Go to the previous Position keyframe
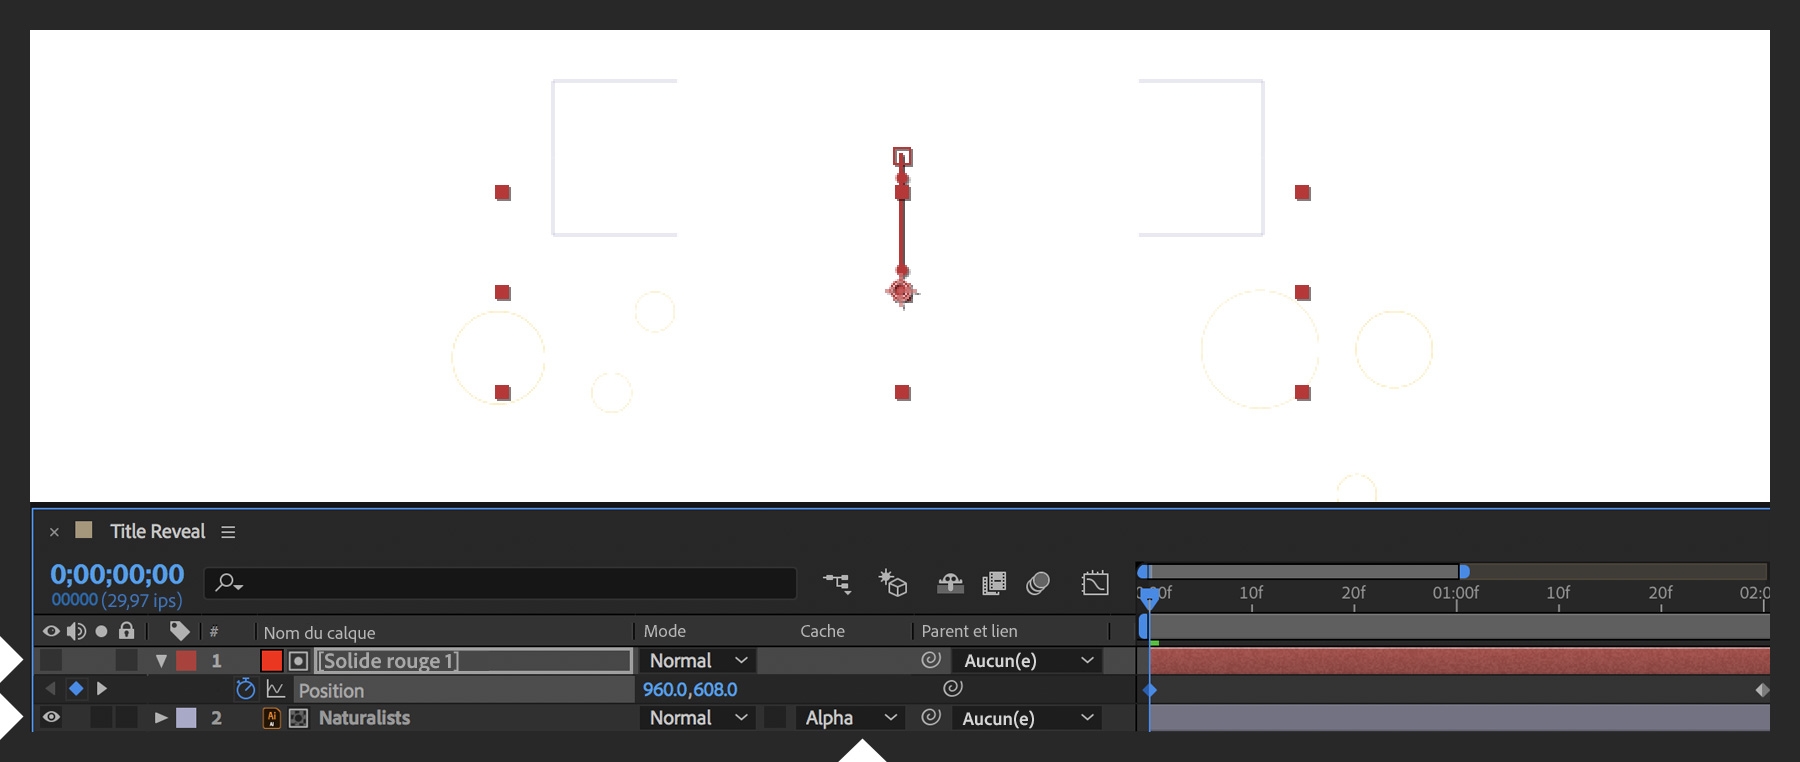1800x762 pixels. coord(50,688)
